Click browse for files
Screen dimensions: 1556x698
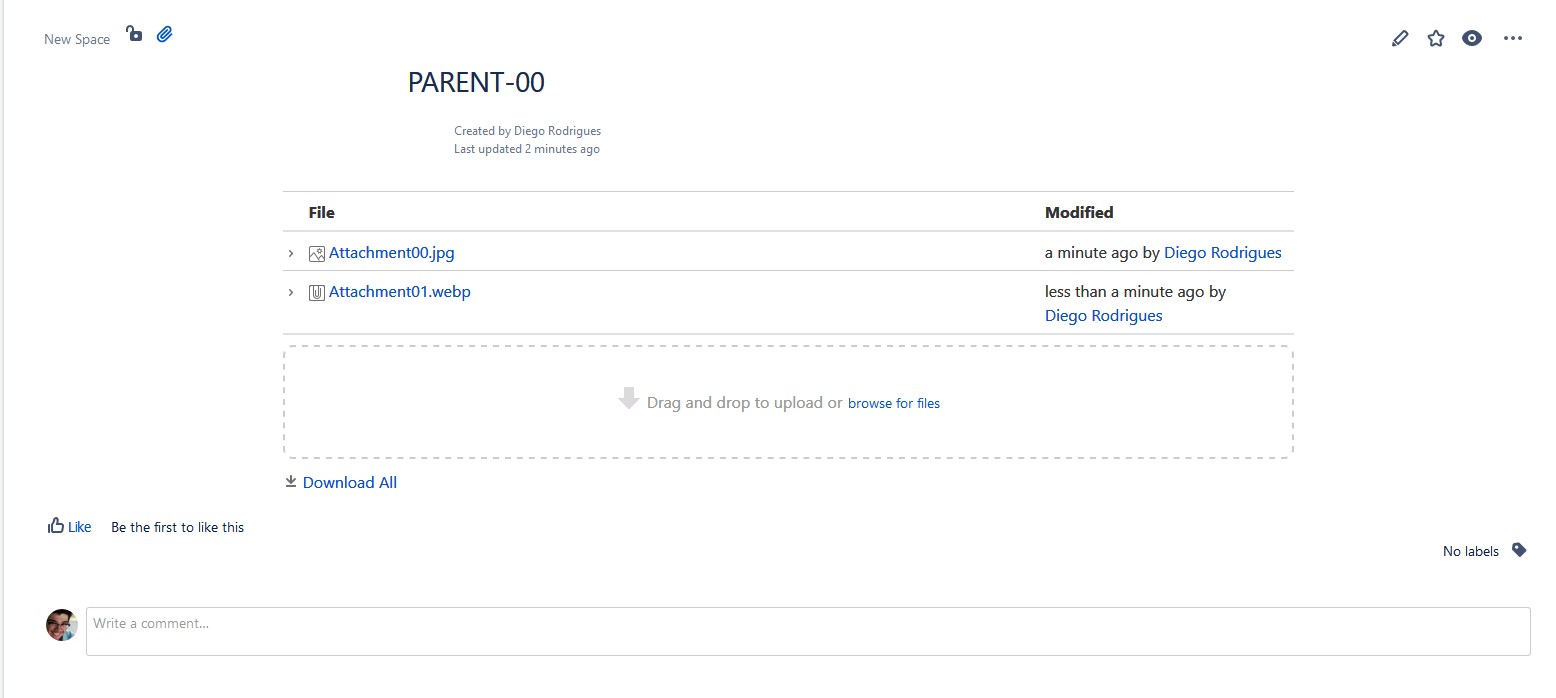[x=893, y=402]
